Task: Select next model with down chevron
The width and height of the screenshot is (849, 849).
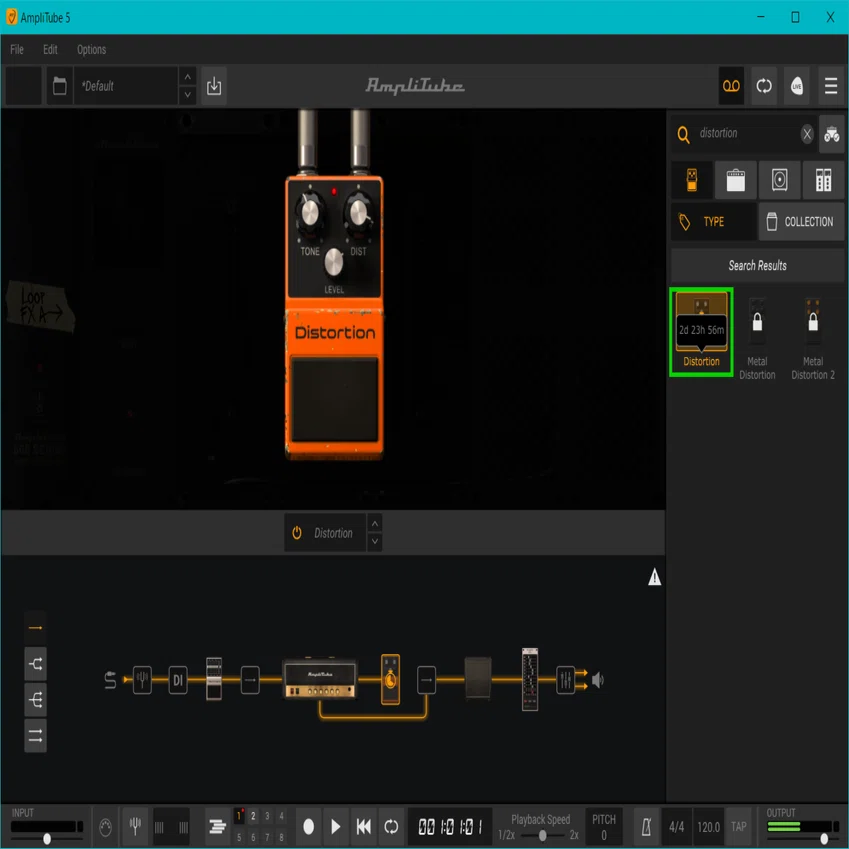Action: coord(375,541)
